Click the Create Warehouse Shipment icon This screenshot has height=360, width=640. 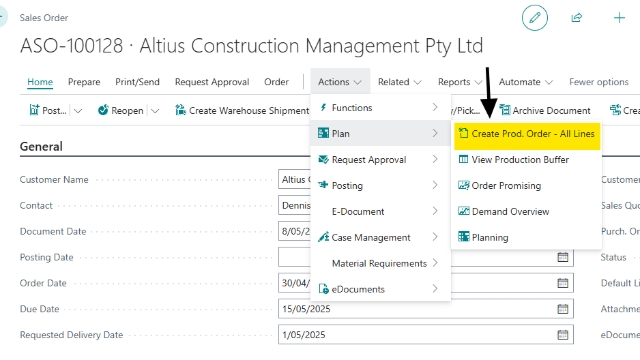[180, 110]
